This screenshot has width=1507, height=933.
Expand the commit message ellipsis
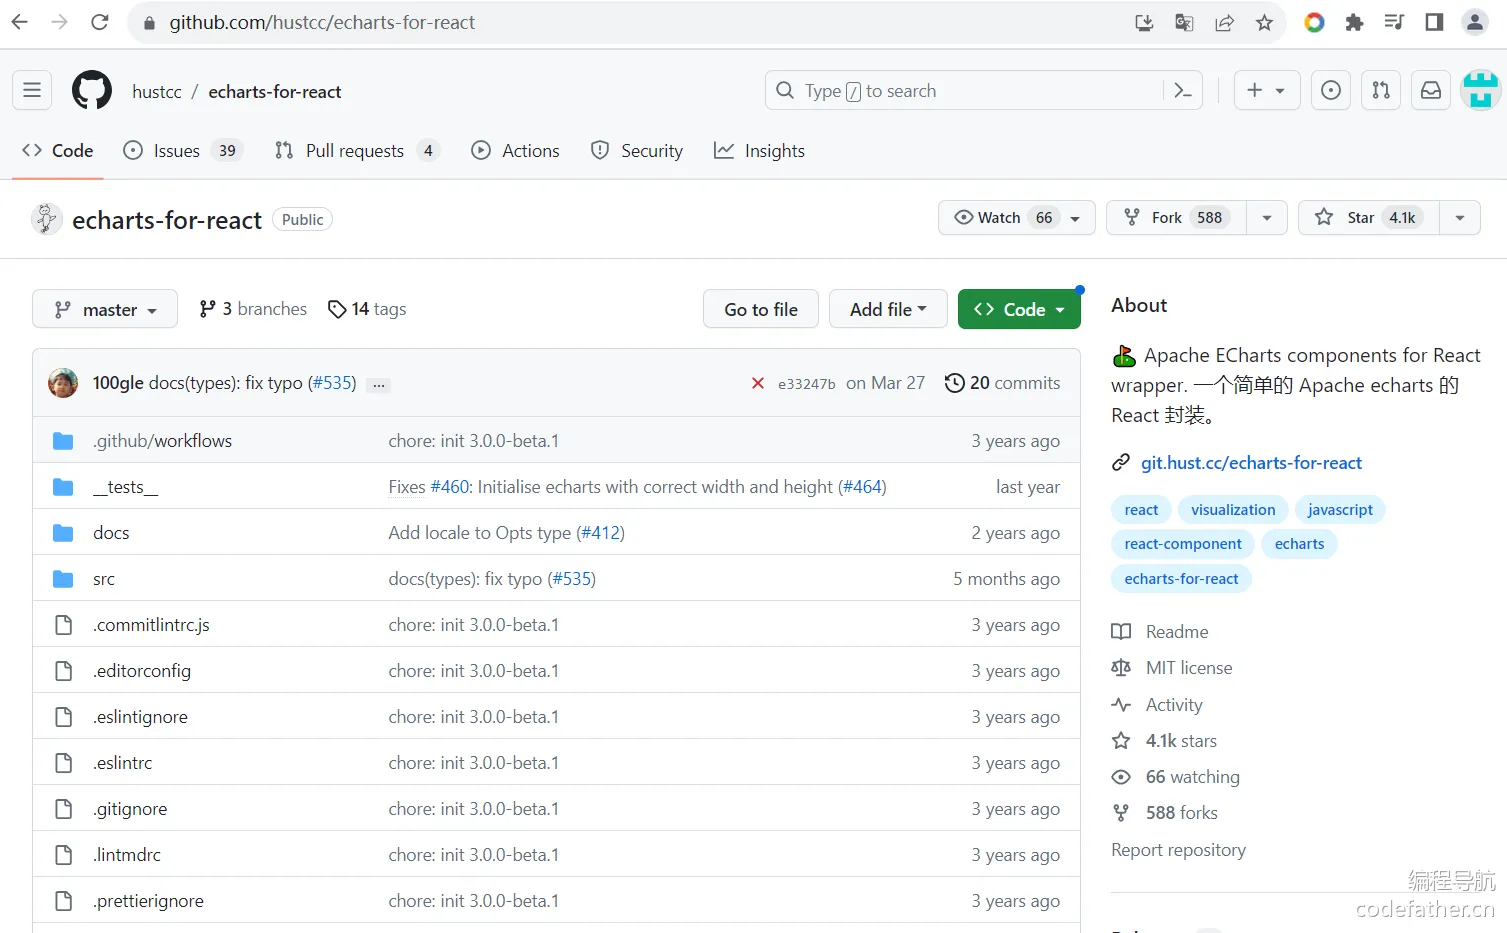pyautogui.click(x=378, y=384)
